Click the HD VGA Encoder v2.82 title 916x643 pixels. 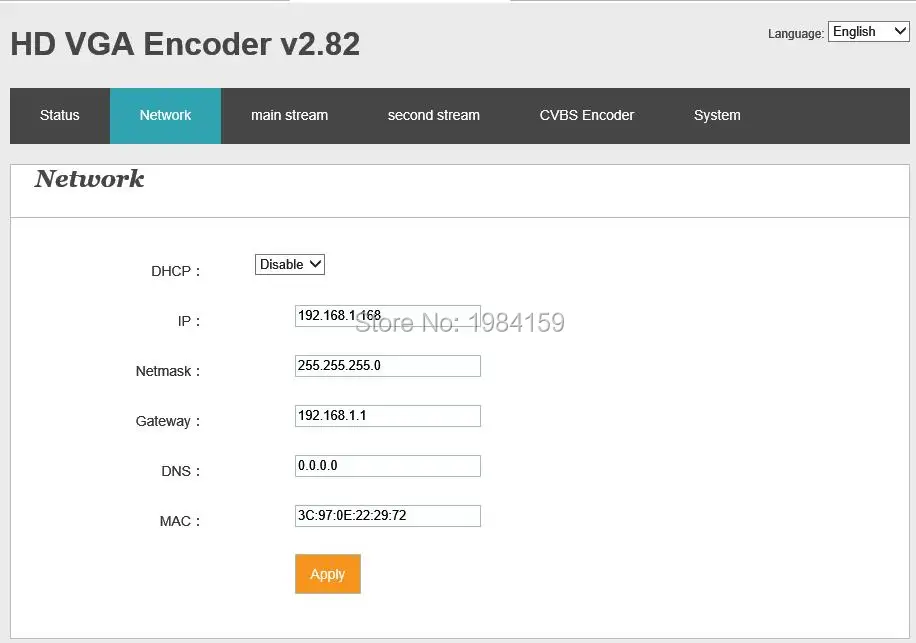(x=185, y=44)
